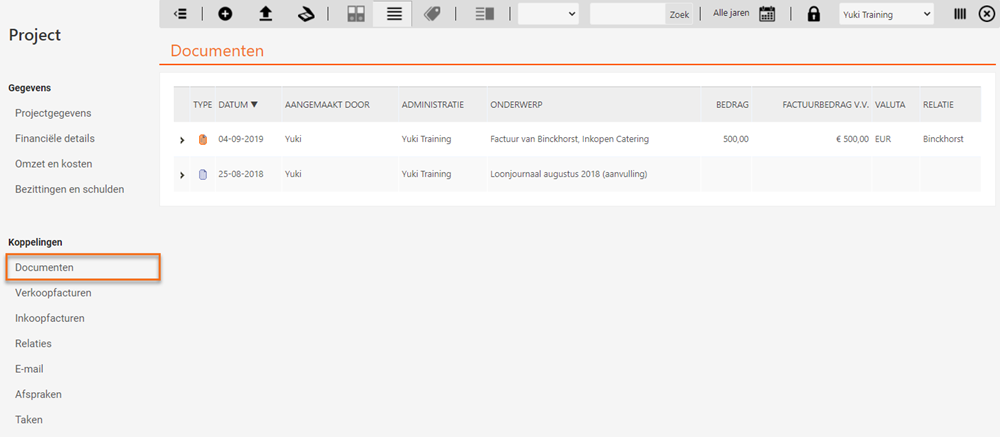Click subject 'Loonjournaal augustus 2018 (aanvulling)'
The height and width of the screenshot is (438, 1000).
(569, 173)
